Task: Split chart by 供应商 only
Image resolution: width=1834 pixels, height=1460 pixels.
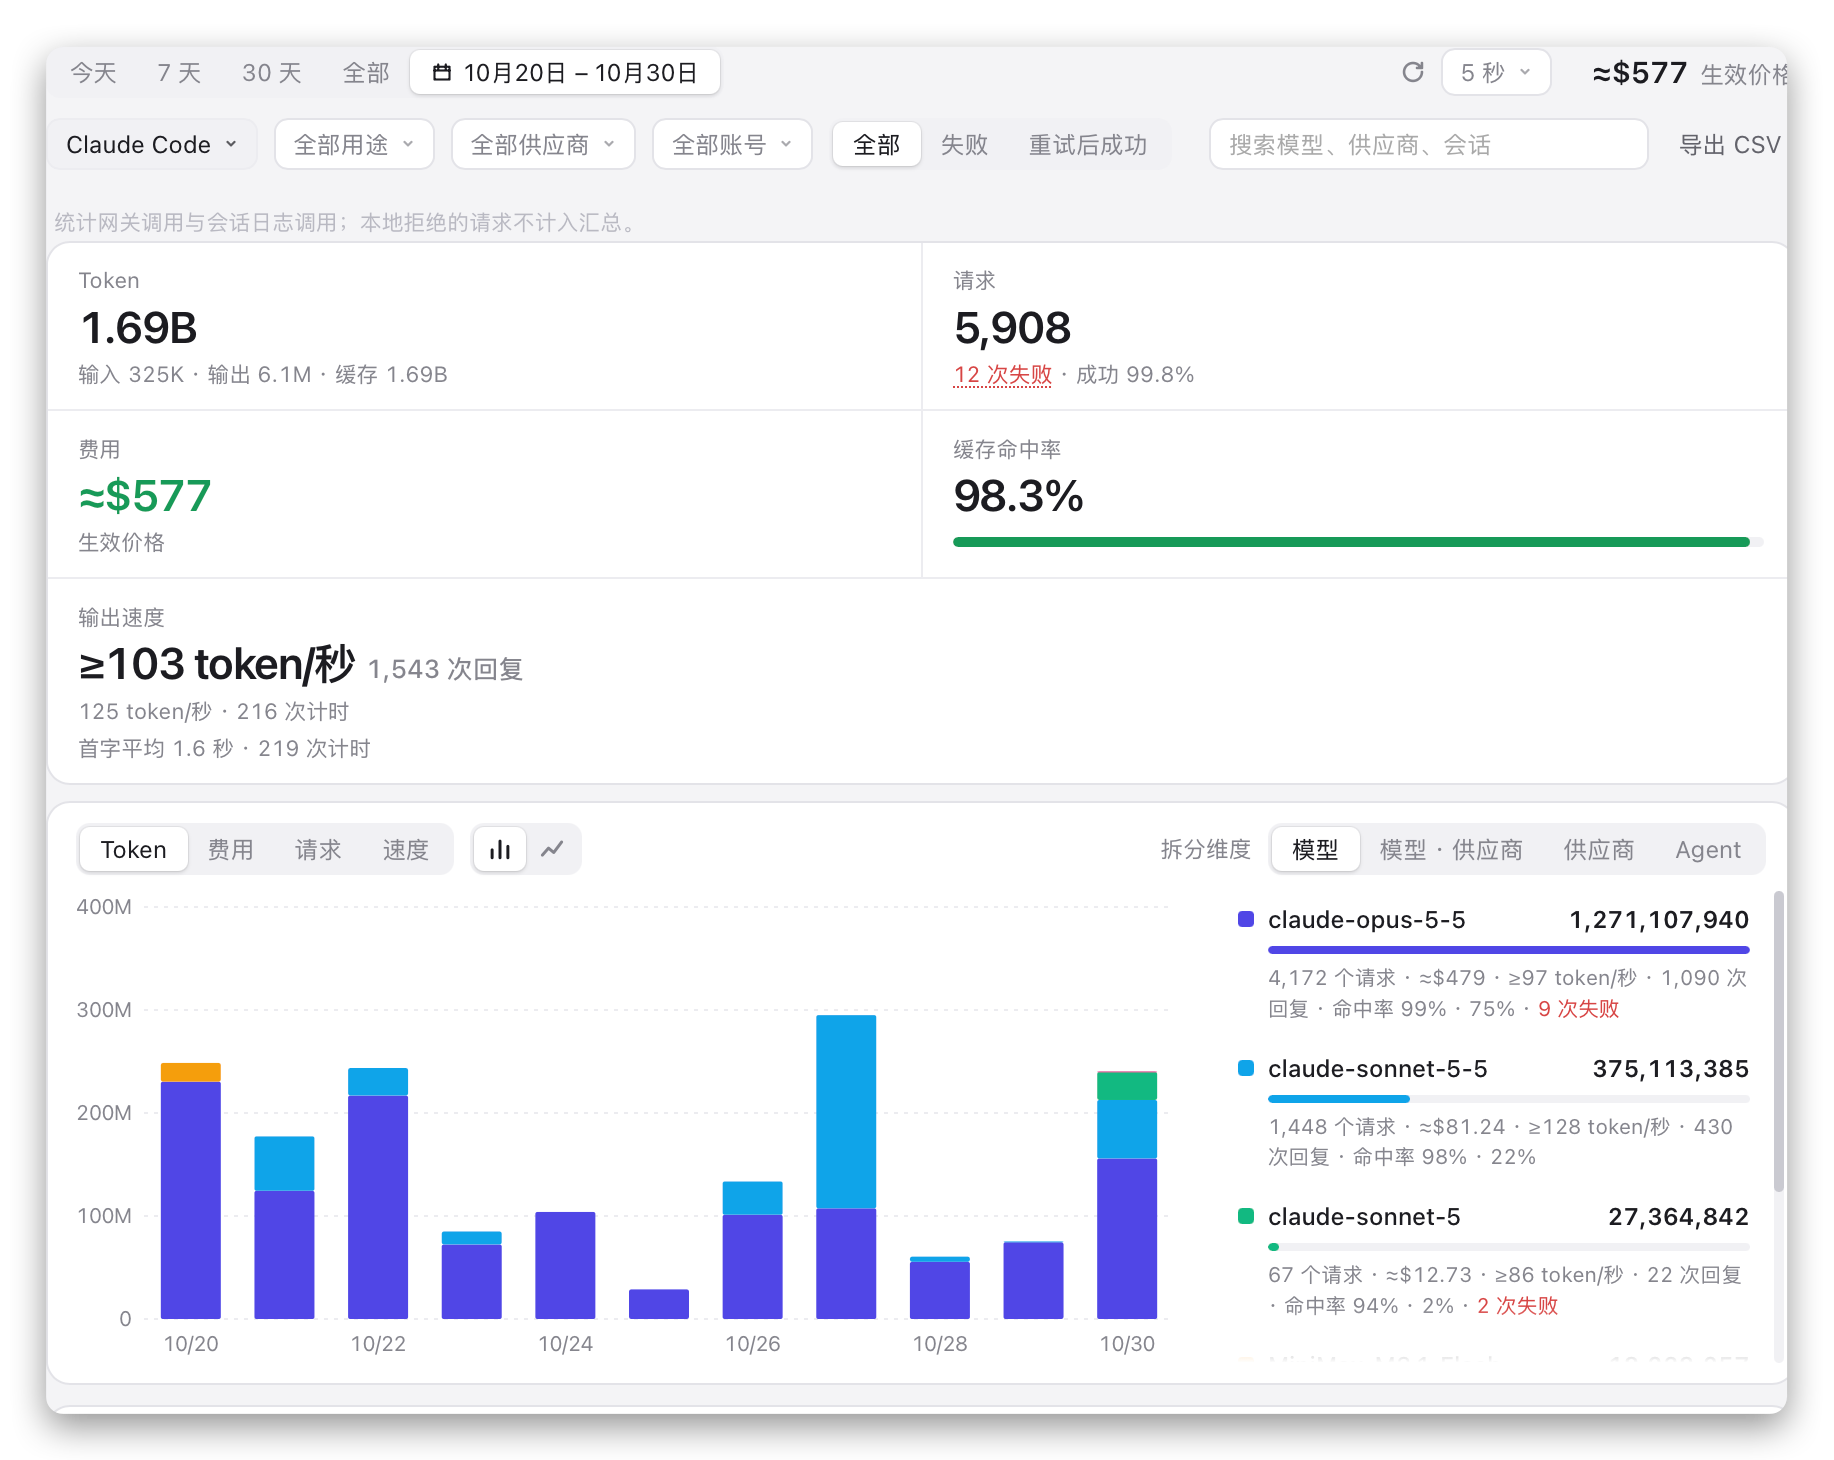Action: 1598,850
